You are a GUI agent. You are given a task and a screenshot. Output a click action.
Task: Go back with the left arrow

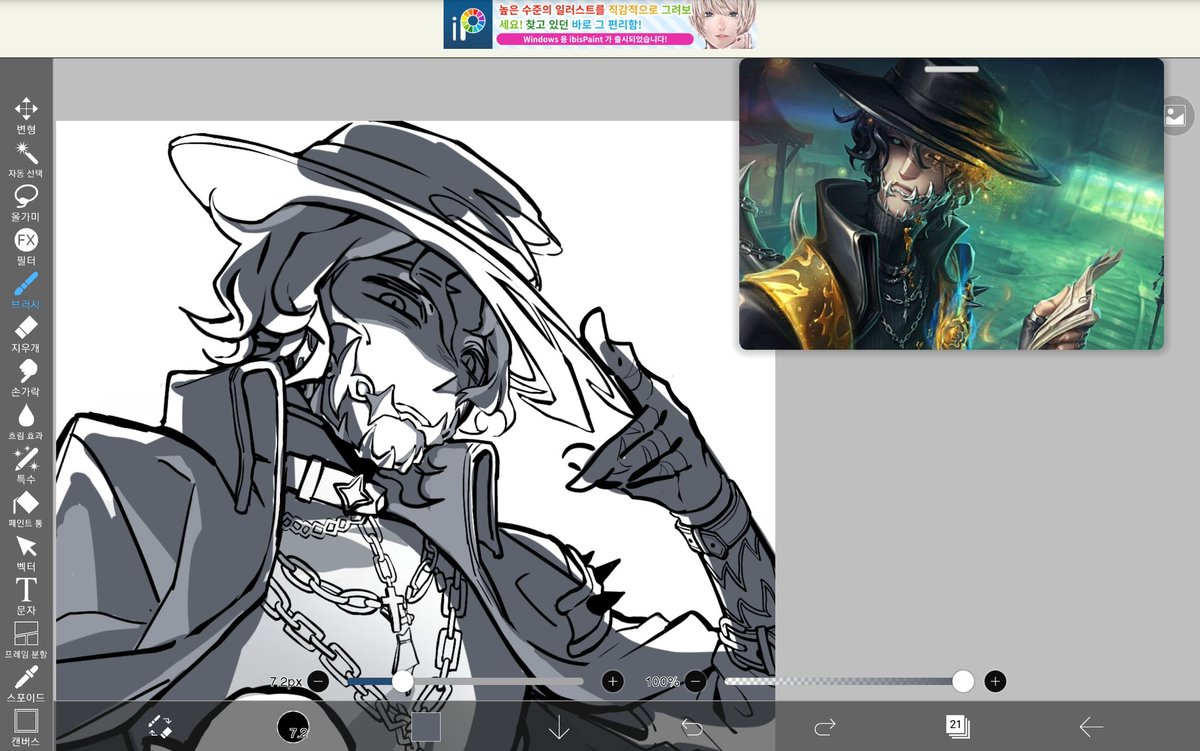(1091, 727)
